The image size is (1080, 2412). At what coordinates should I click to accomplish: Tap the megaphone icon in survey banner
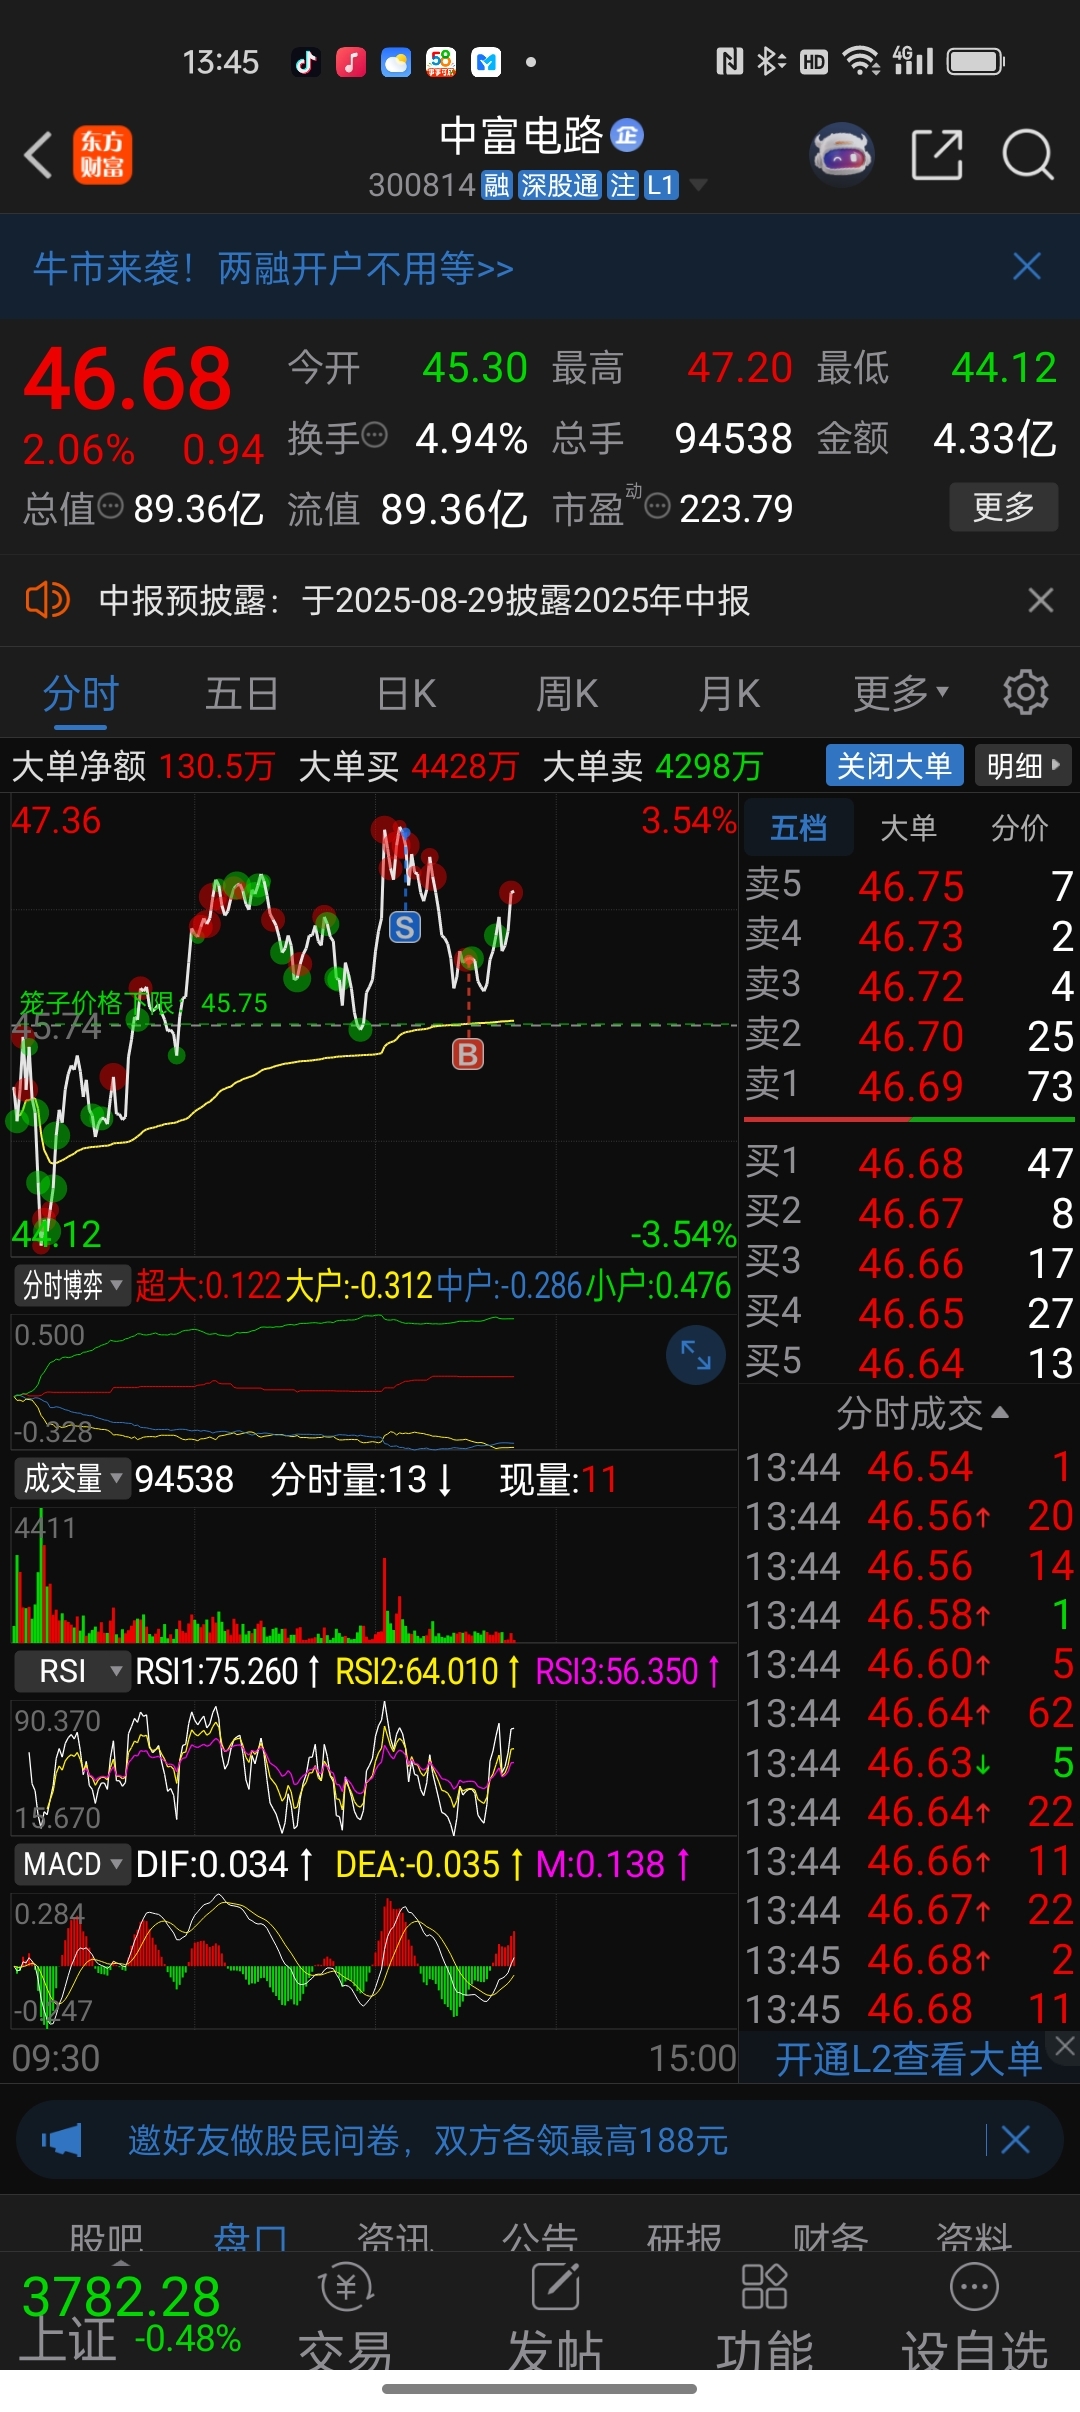(61, 2140)
